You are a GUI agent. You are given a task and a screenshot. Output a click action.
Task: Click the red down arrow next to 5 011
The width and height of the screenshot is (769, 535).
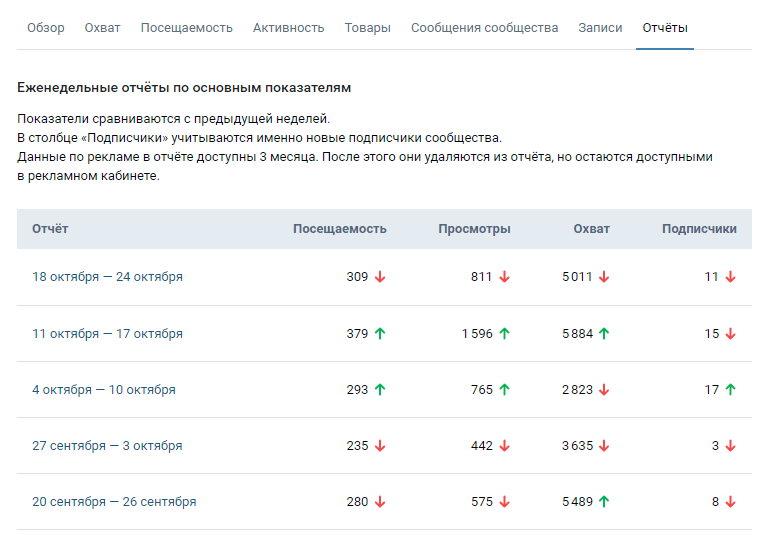click(x=604, y=277)
